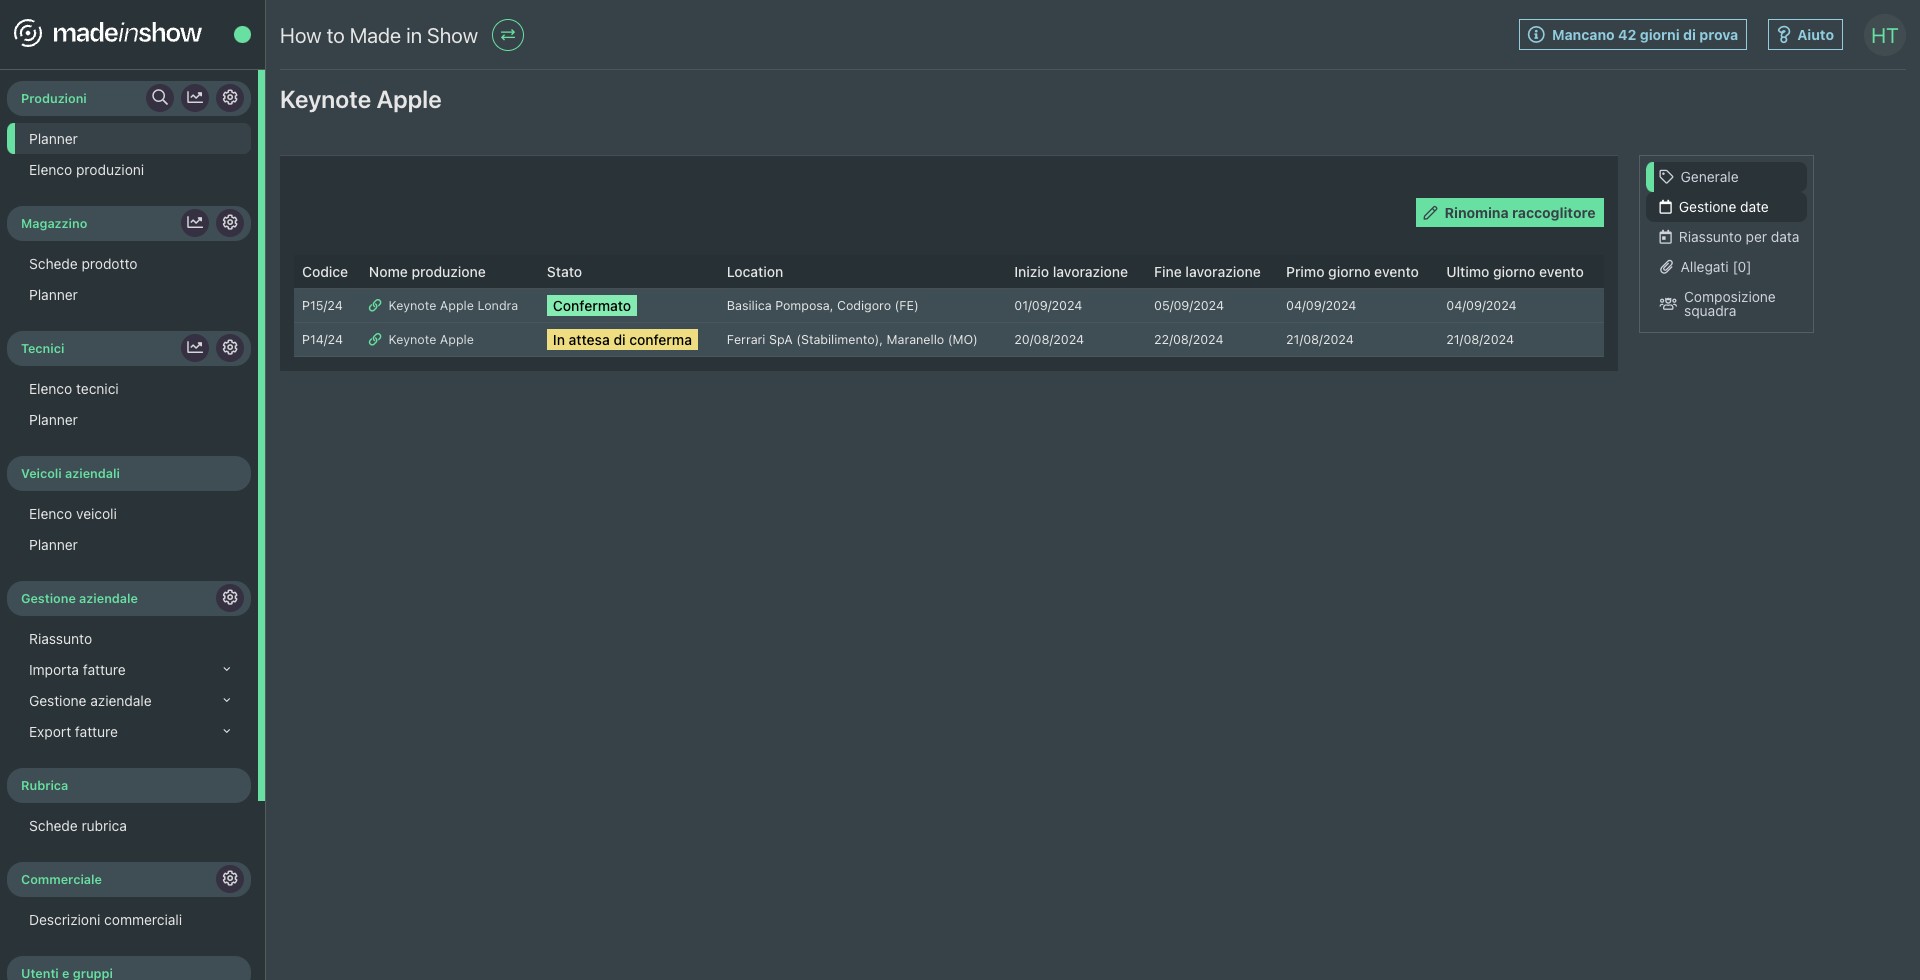Click the Veicoli aziendali section header

[129, 474]
